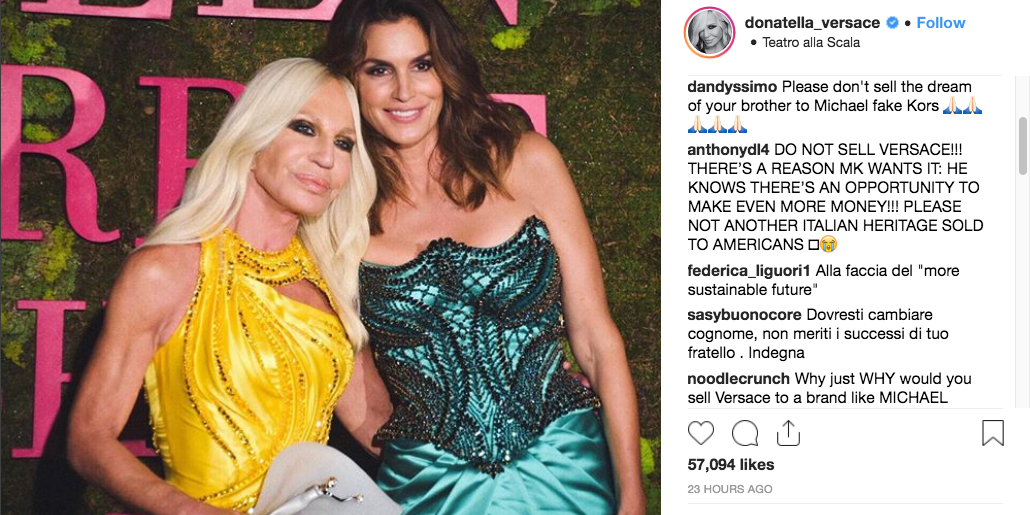The width and height of the screenshot is (1030, 515).
Task: Open donatella_versace profile picture
Action: [709, 32]
